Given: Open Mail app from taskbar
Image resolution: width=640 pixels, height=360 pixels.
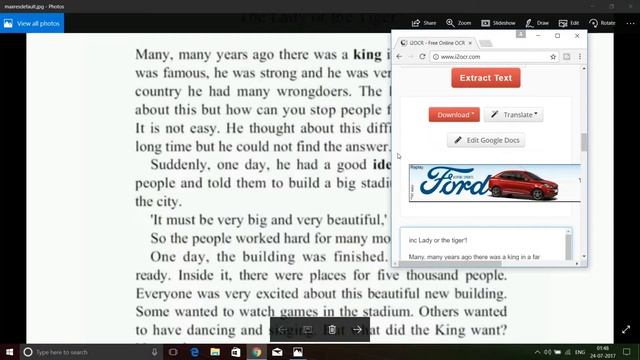Looking at the screenshot, I should [277, 352].
